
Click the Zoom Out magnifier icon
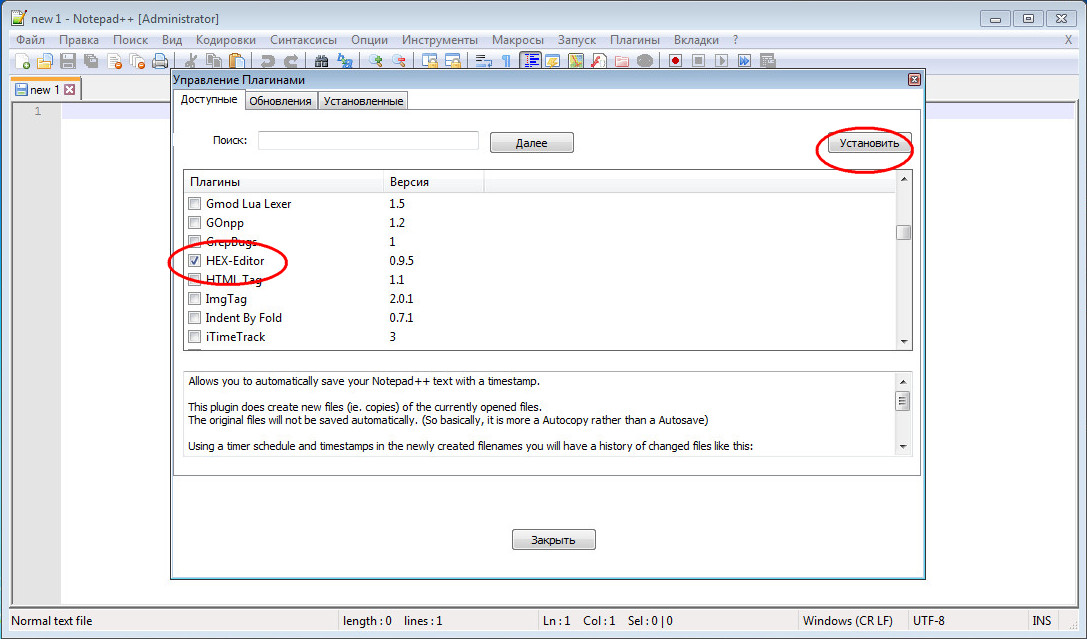[x=399, y=61]
